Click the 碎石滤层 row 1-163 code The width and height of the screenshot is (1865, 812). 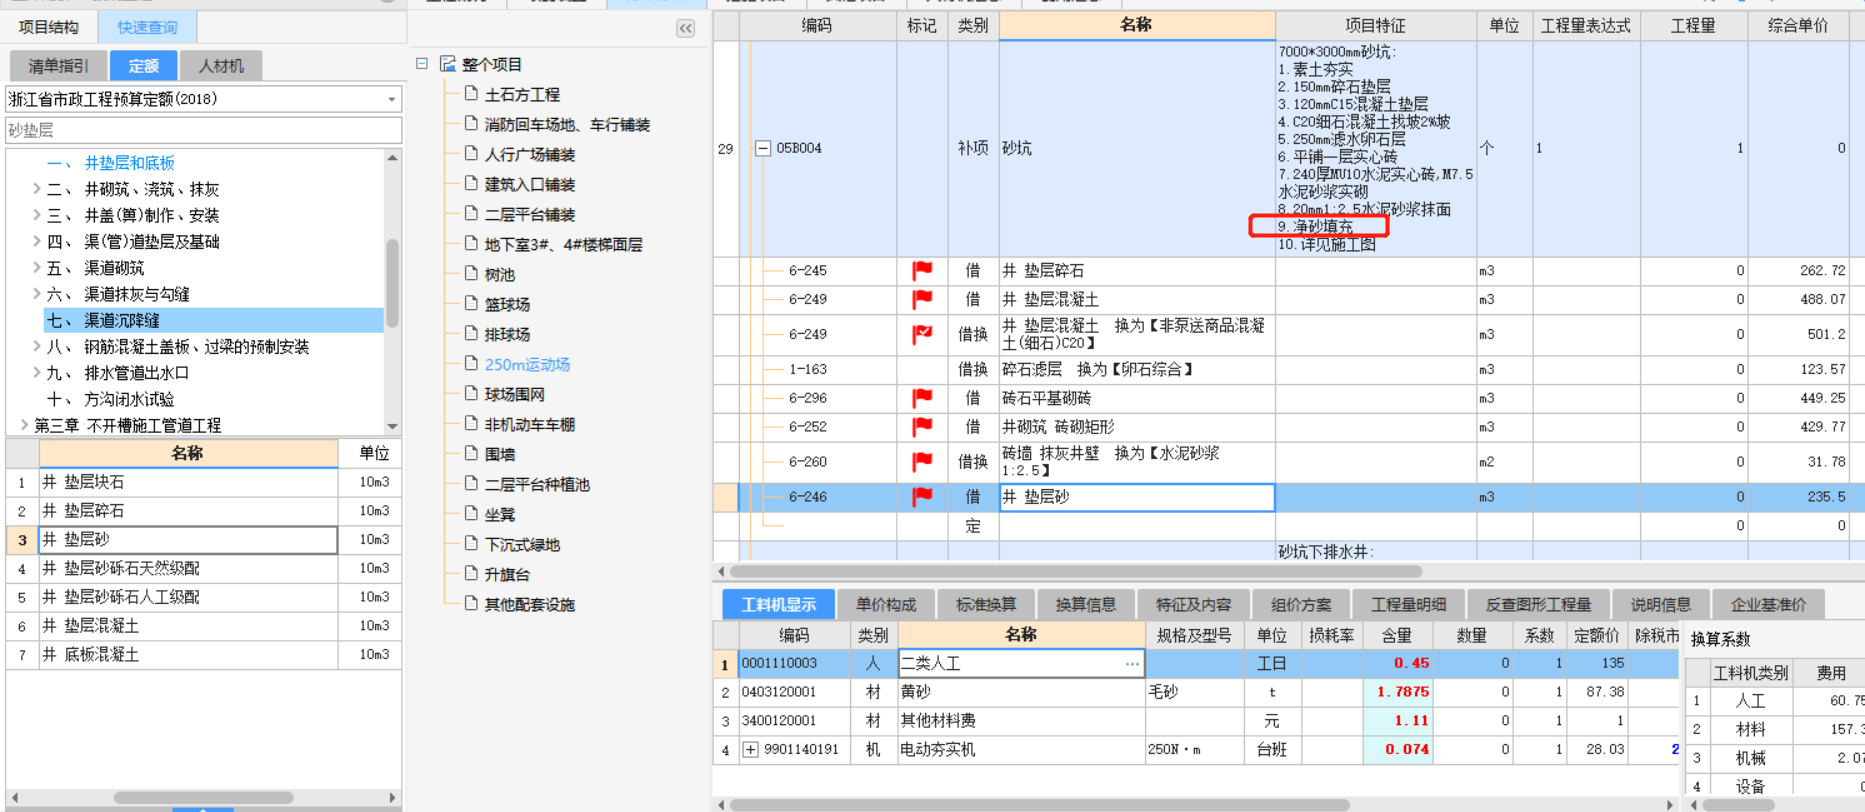[x=808, y=369]
